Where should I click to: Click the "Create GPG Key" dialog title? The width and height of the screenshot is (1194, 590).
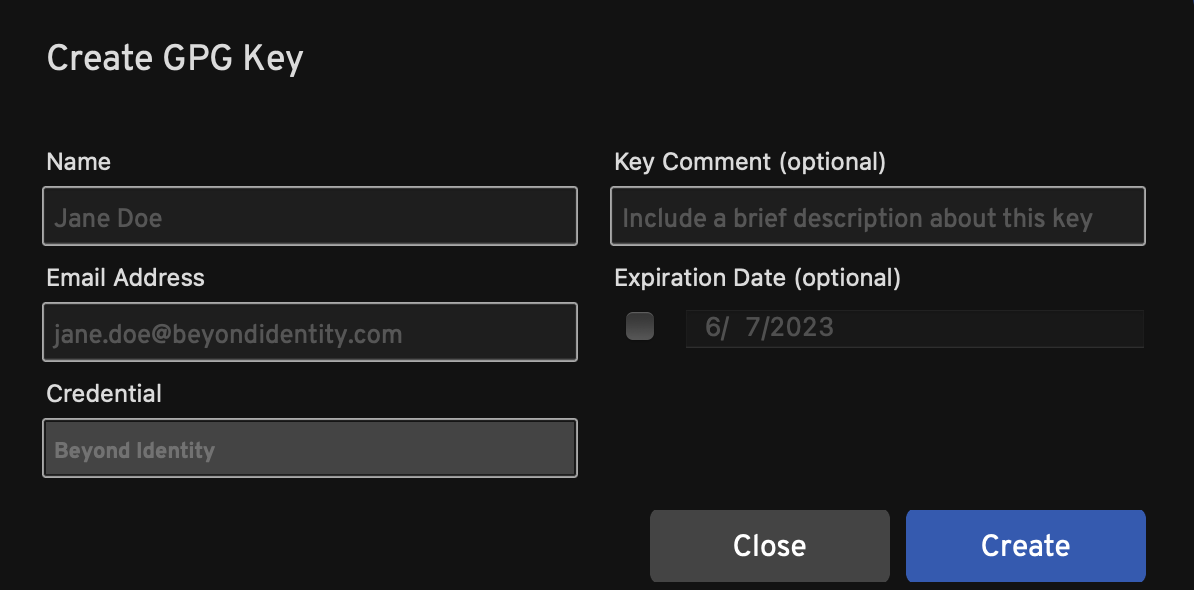(x=175, y=58)
